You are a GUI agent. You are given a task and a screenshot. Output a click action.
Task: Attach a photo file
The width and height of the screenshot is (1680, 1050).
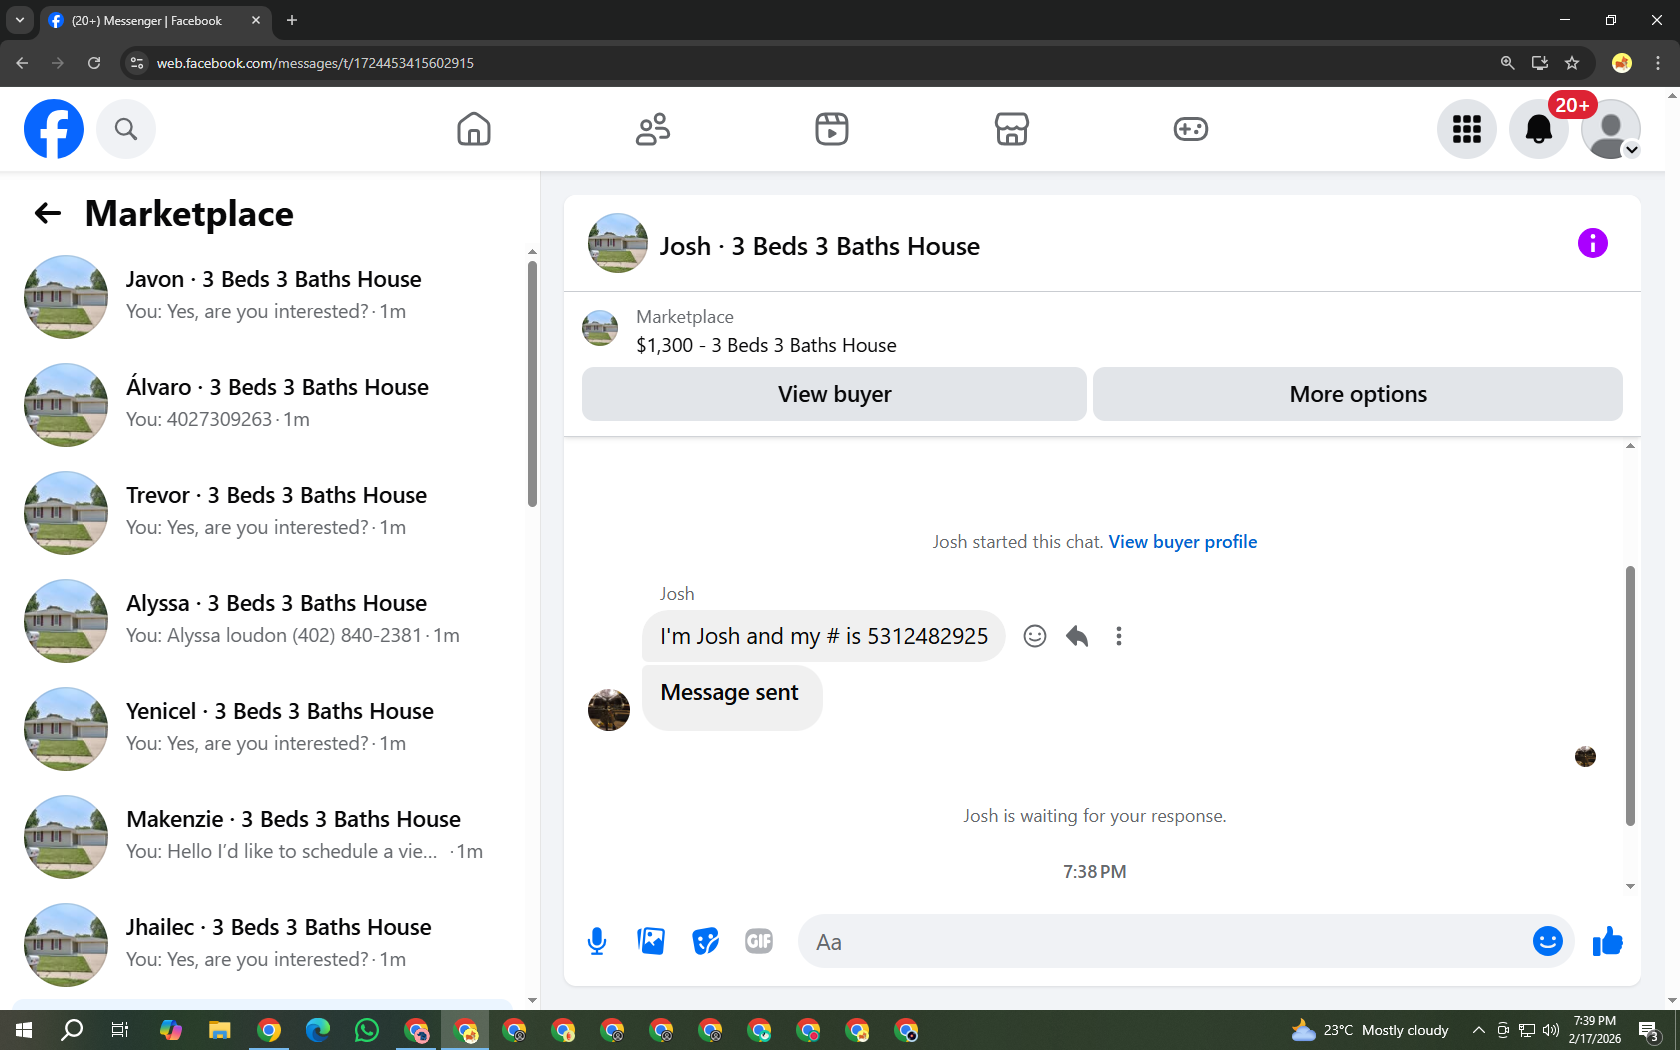coord(651,941)
